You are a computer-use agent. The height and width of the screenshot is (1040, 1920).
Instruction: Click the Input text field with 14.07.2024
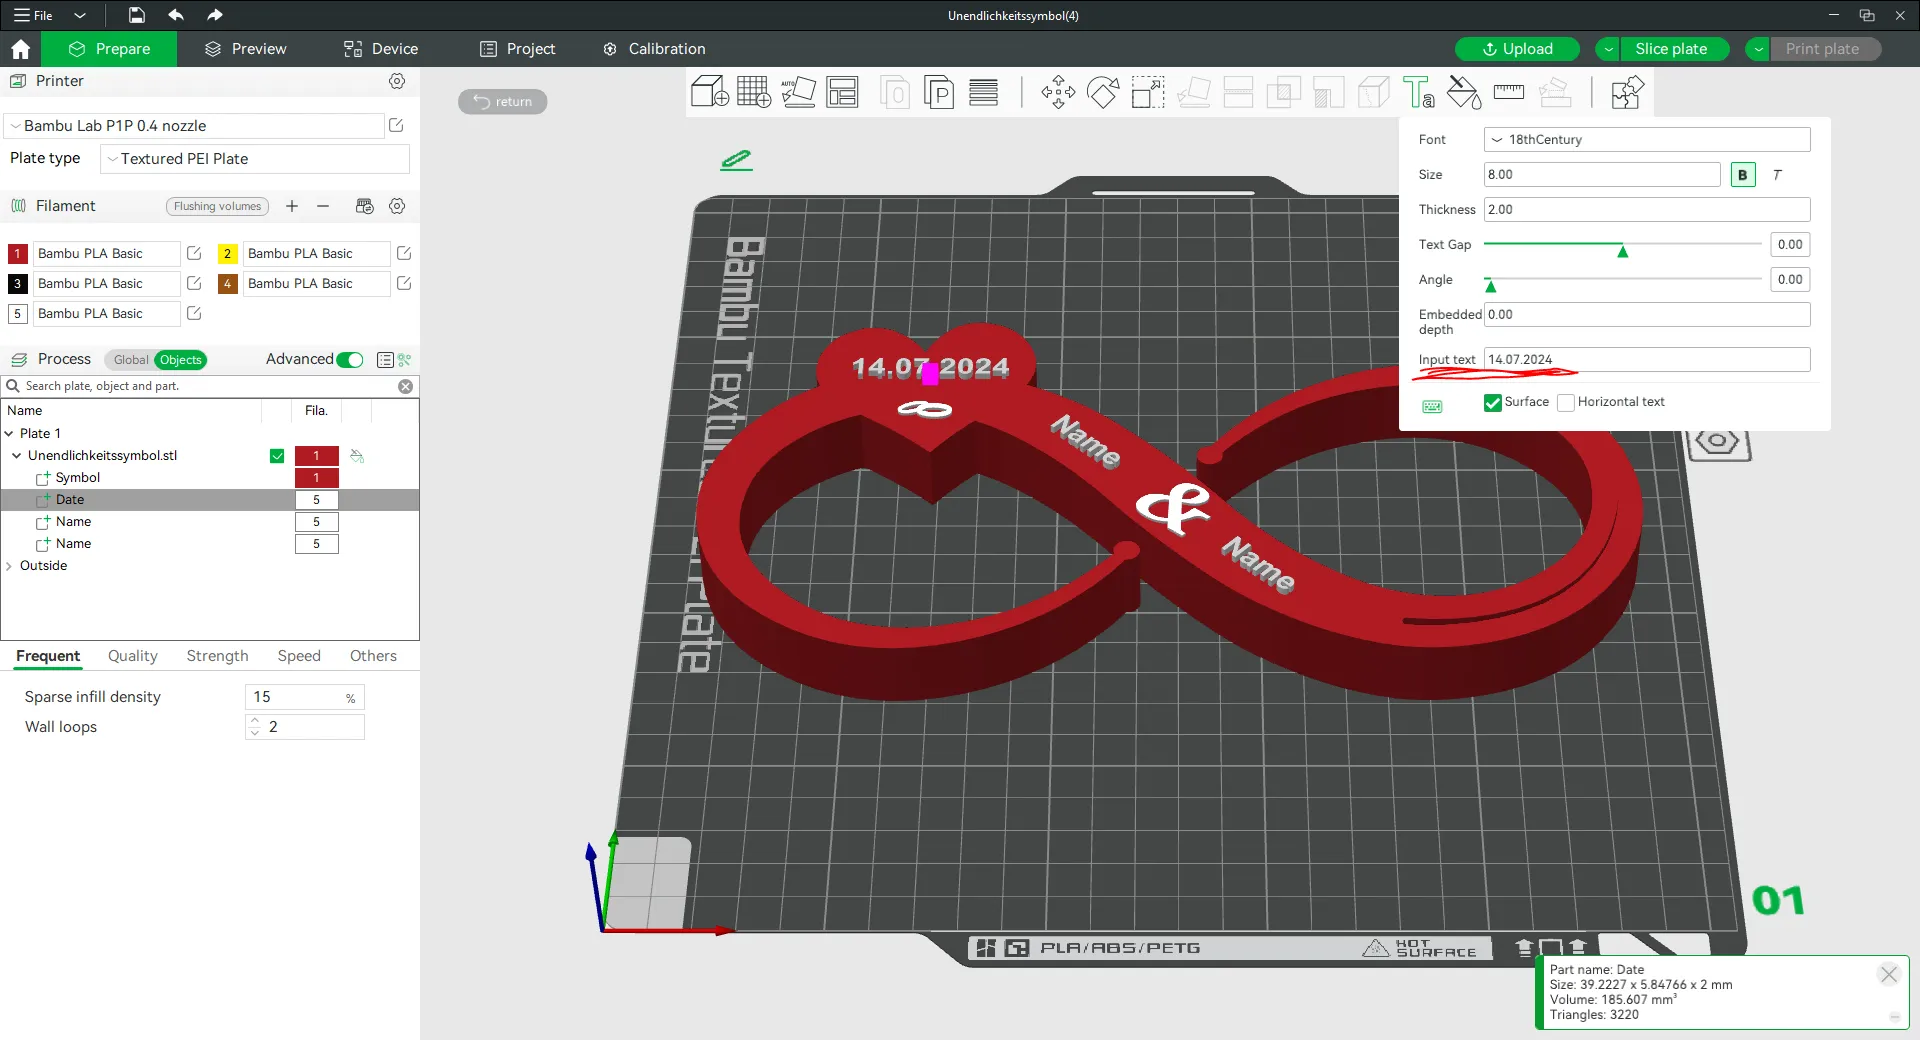(1646, 360)
